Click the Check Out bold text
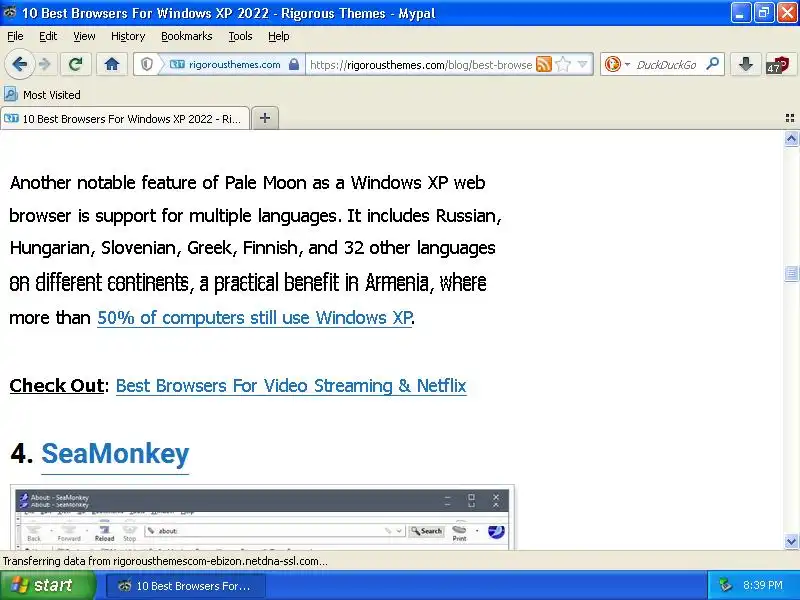The image size is (800, 600). [56, 386]
